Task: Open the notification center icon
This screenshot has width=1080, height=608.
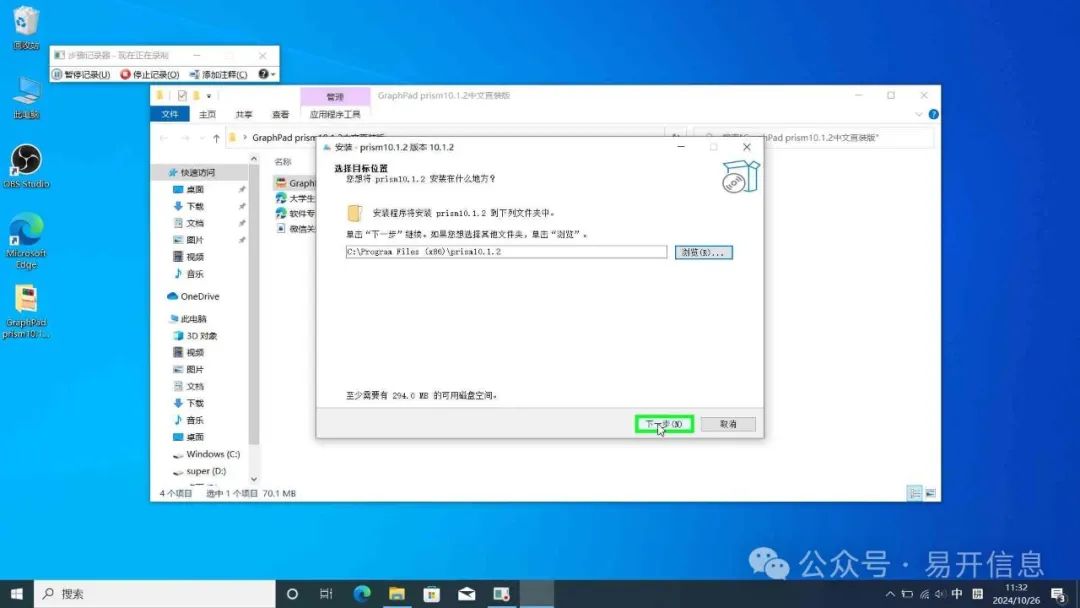Action: click(1059, 594)
